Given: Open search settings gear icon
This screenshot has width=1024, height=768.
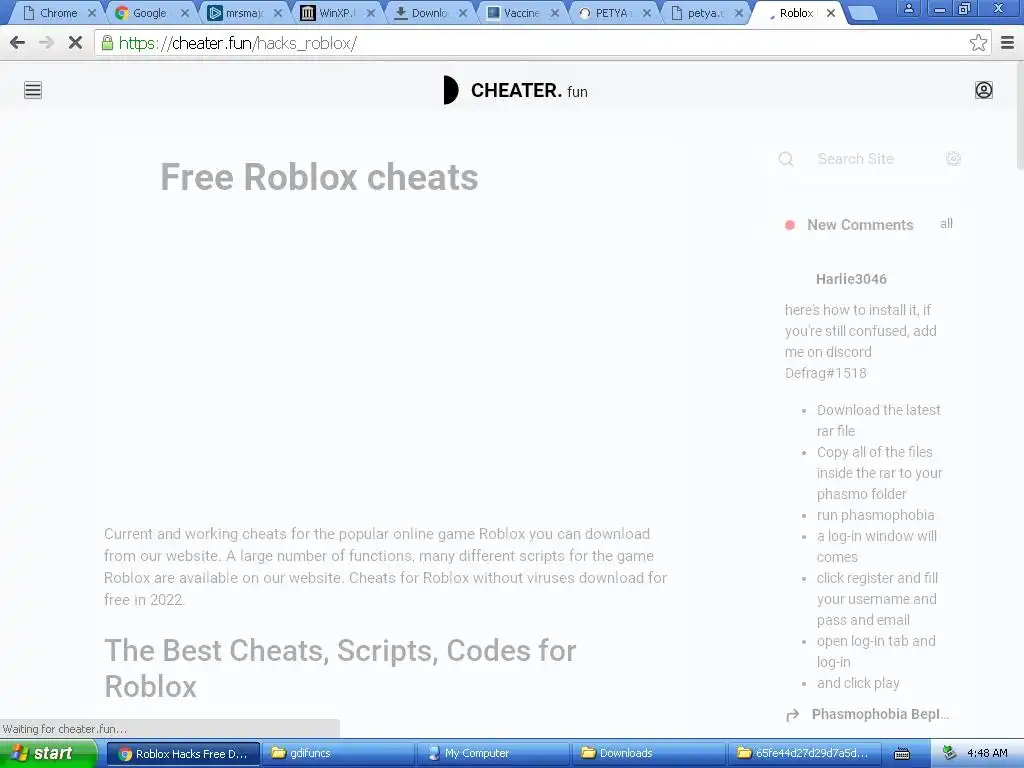Looking at the screenshot, I should coord(953,159).
